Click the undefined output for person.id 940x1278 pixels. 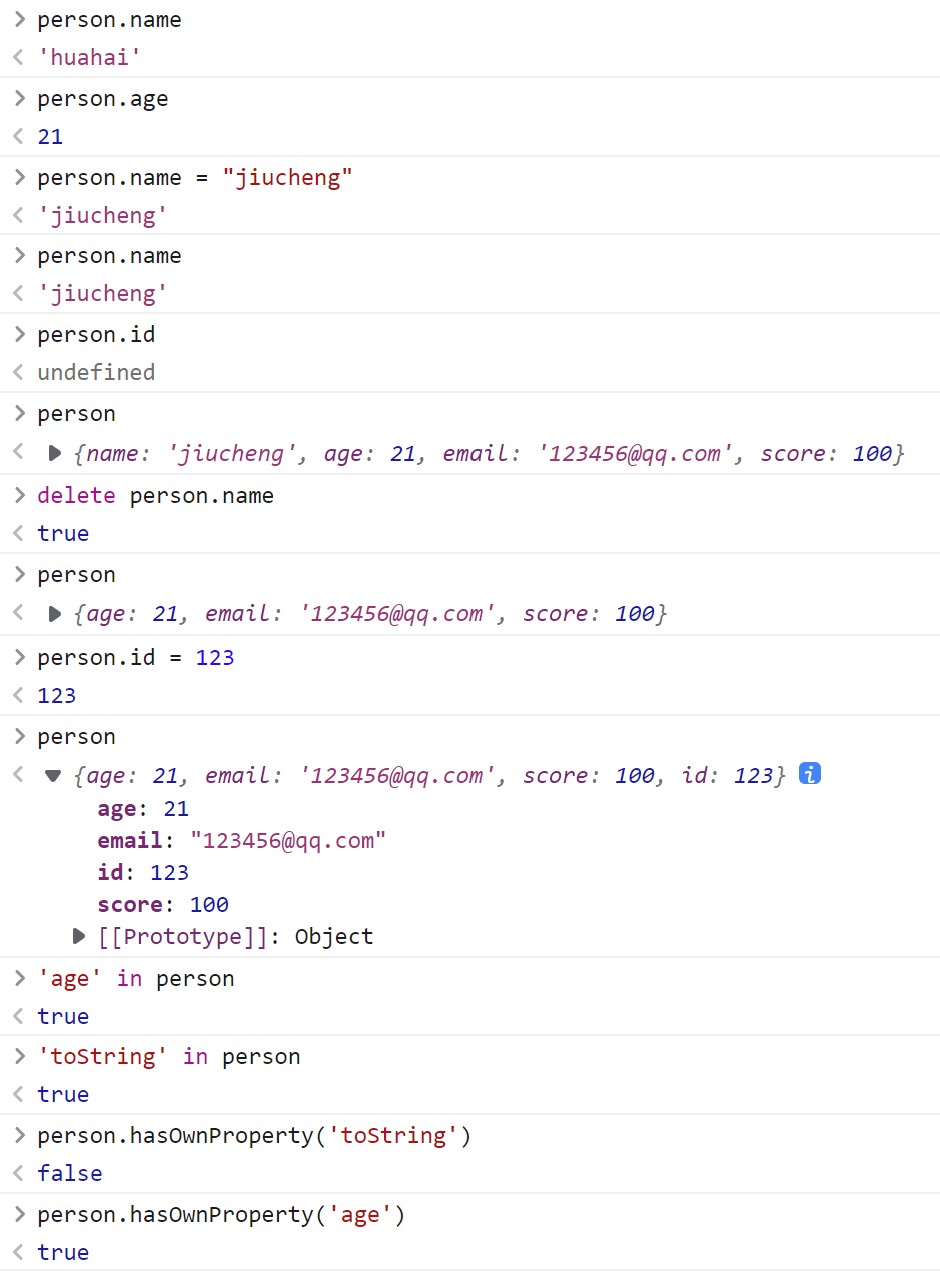(96, 372)
